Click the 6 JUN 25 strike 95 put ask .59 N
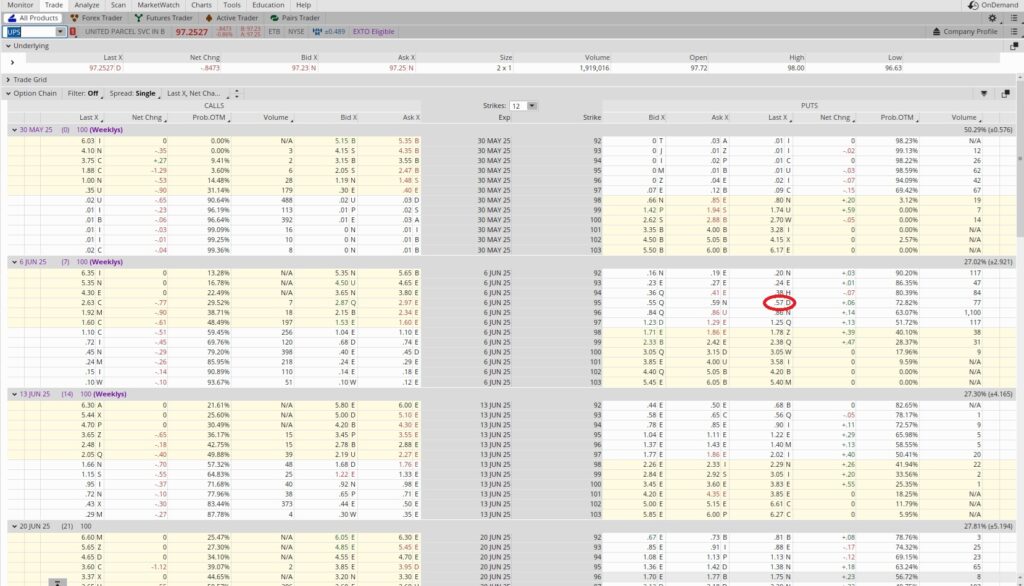This screenshot has height=586, width=1024. (719, 303)
